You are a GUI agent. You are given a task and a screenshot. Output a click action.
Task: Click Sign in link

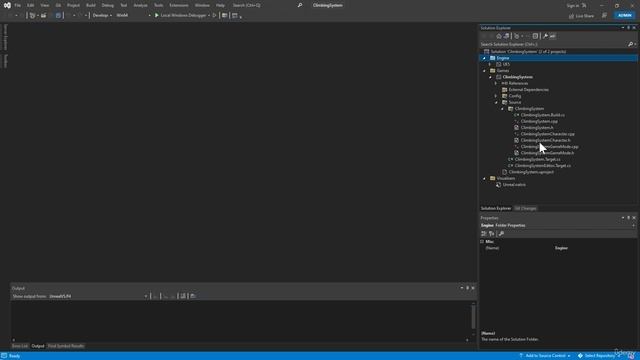(572, 5)
